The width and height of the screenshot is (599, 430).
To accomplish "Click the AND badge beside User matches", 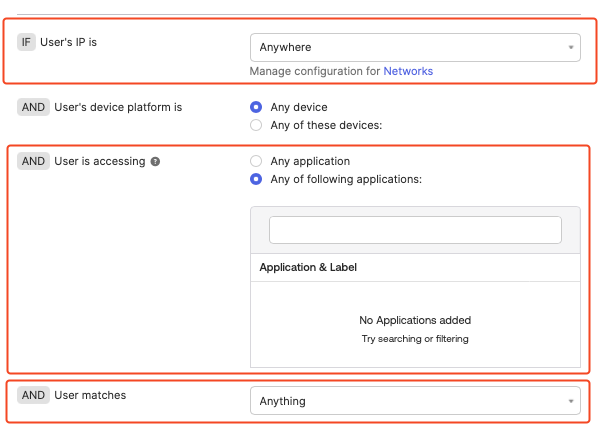I will (33, 395).
